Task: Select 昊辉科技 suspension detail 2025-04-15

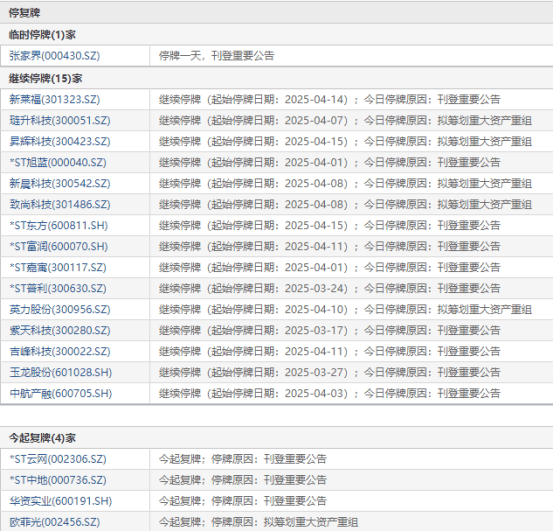Action: click(x=345, y=141)
